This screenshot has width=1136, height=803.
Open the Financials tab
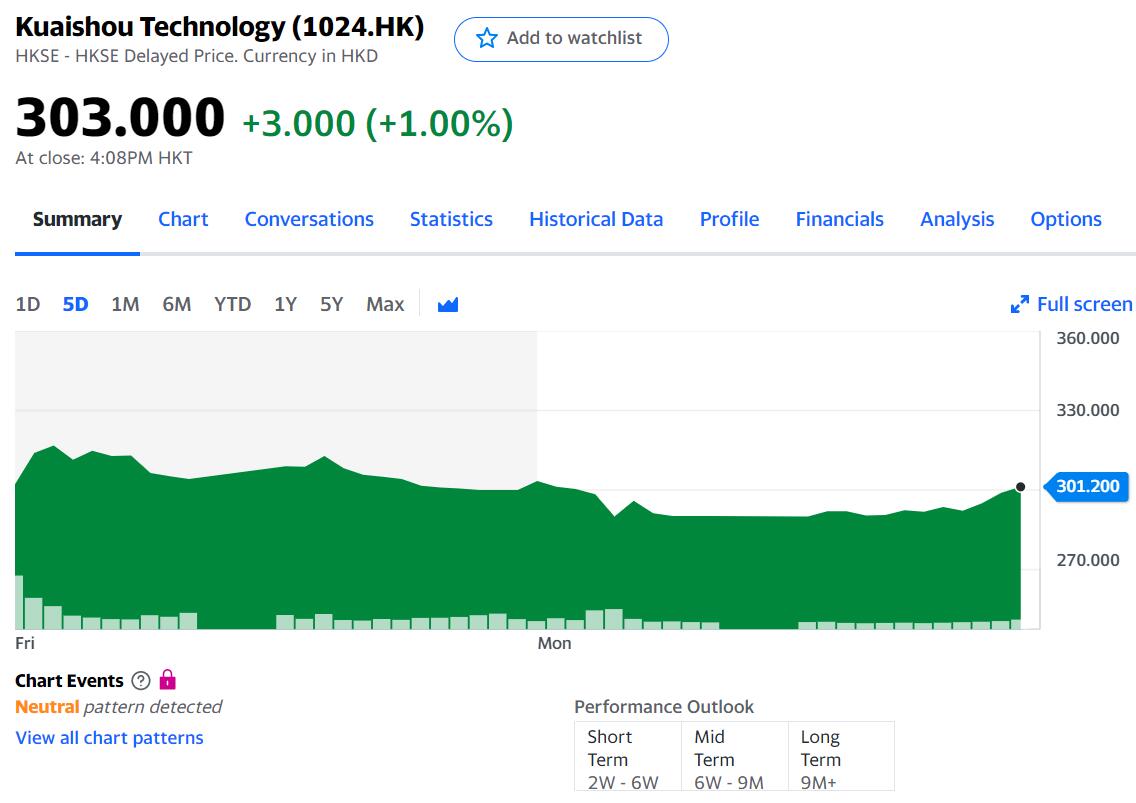point(839,219)
